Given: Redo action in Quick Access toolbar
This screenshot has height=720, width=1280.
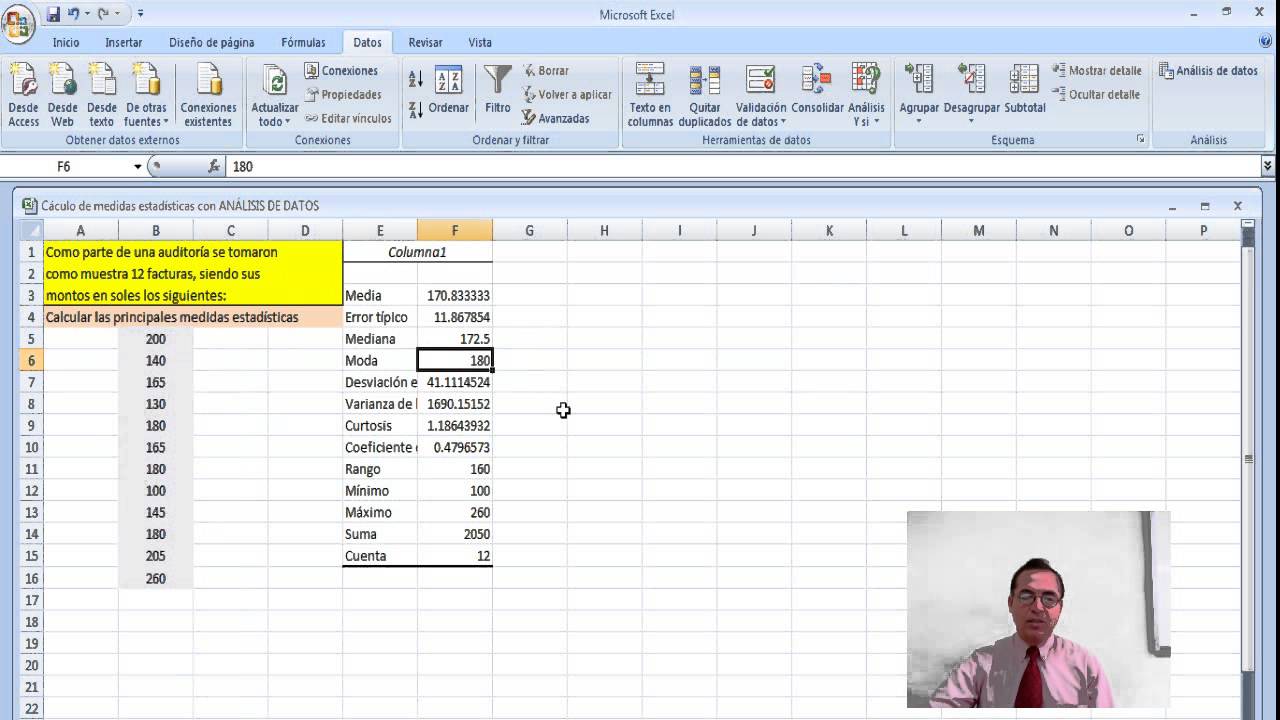Looking at the screenshot, I should coord(103,14).
